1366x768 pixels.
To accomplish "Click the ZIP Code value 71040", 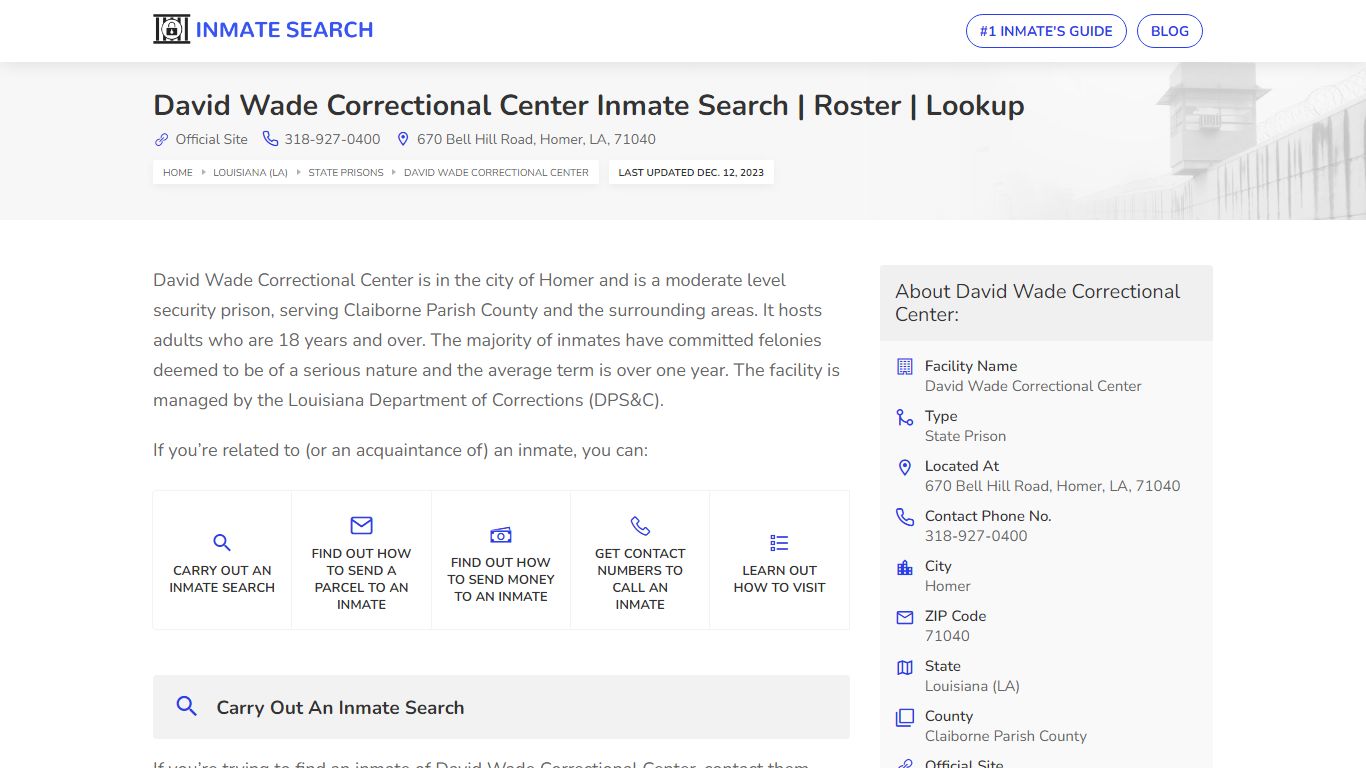I will (947, 636).
